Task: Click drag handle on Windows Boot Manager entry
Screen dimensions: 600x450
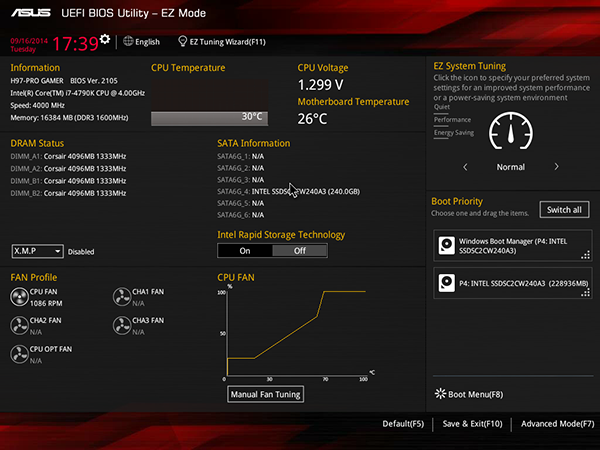Action: [x=585, y=255]
